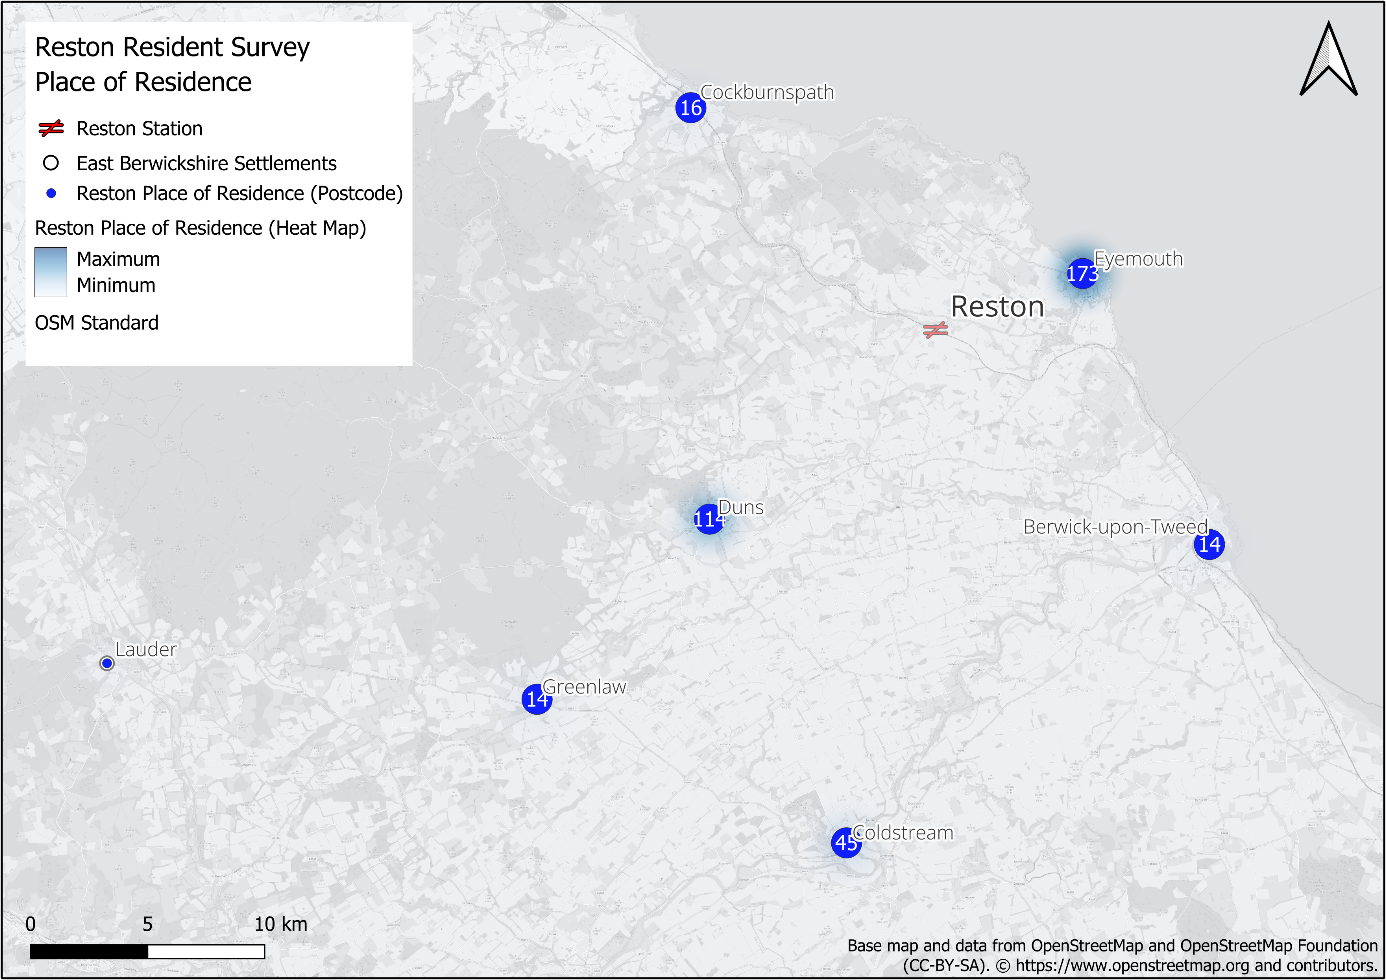Click the heat map gradient swatch in legend
The height and width of the screenshot is (980, 1386).
tap(50, 272)
